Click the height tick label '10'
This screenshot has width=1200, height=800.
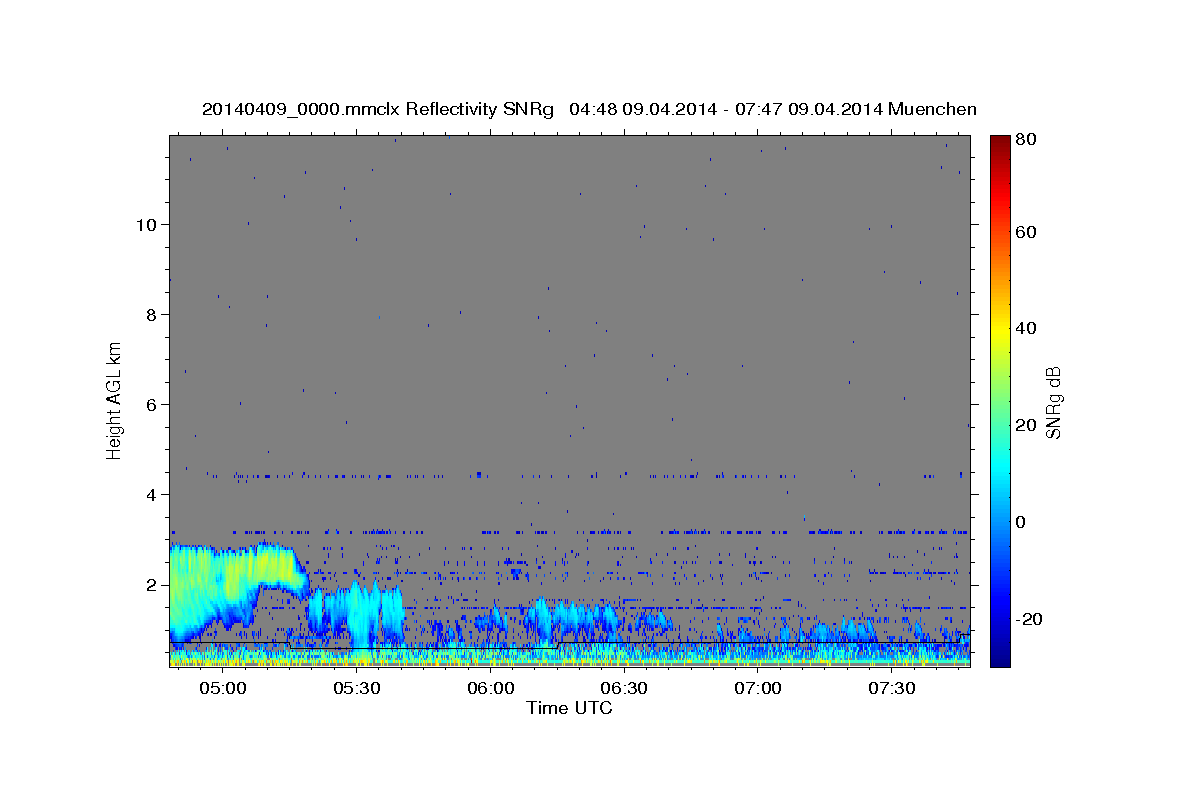(x=145, y=224)
